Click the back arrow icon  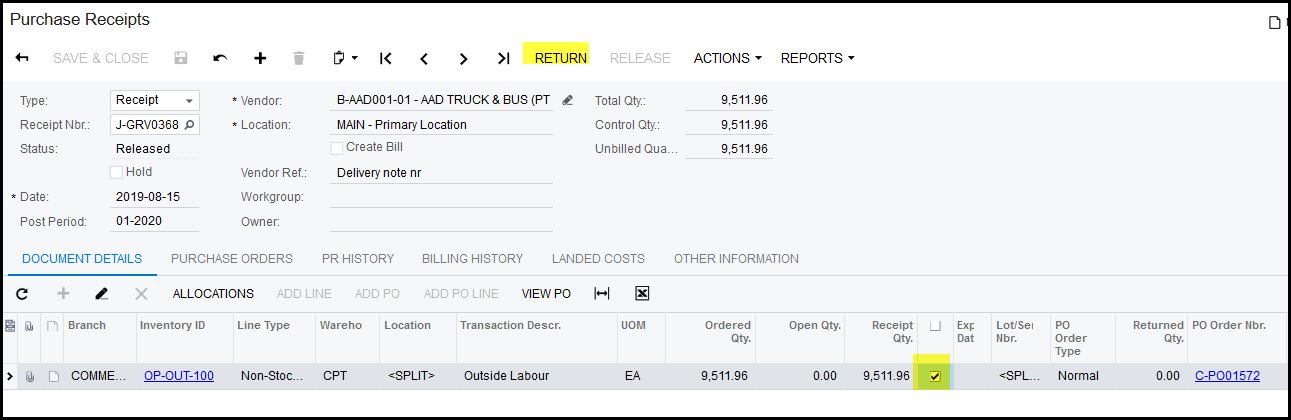click(22, 58)
